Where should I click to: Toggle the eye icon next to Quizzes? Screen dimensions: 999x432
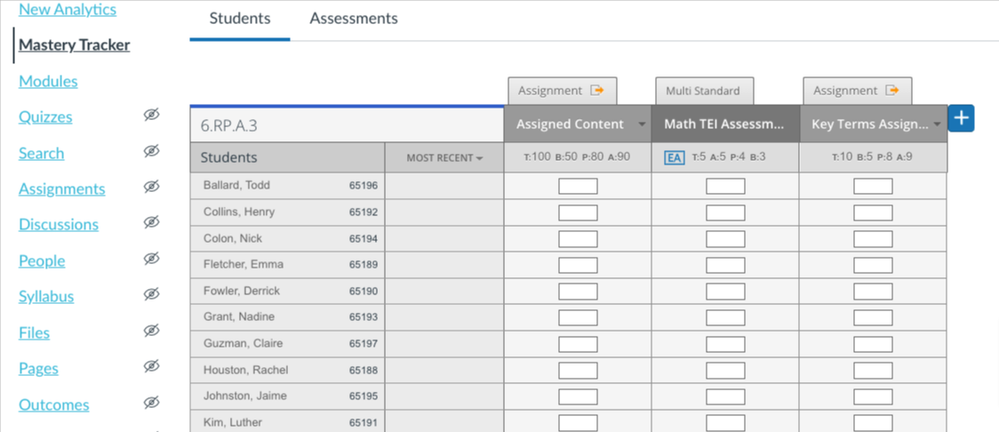[x=151, y=117]
